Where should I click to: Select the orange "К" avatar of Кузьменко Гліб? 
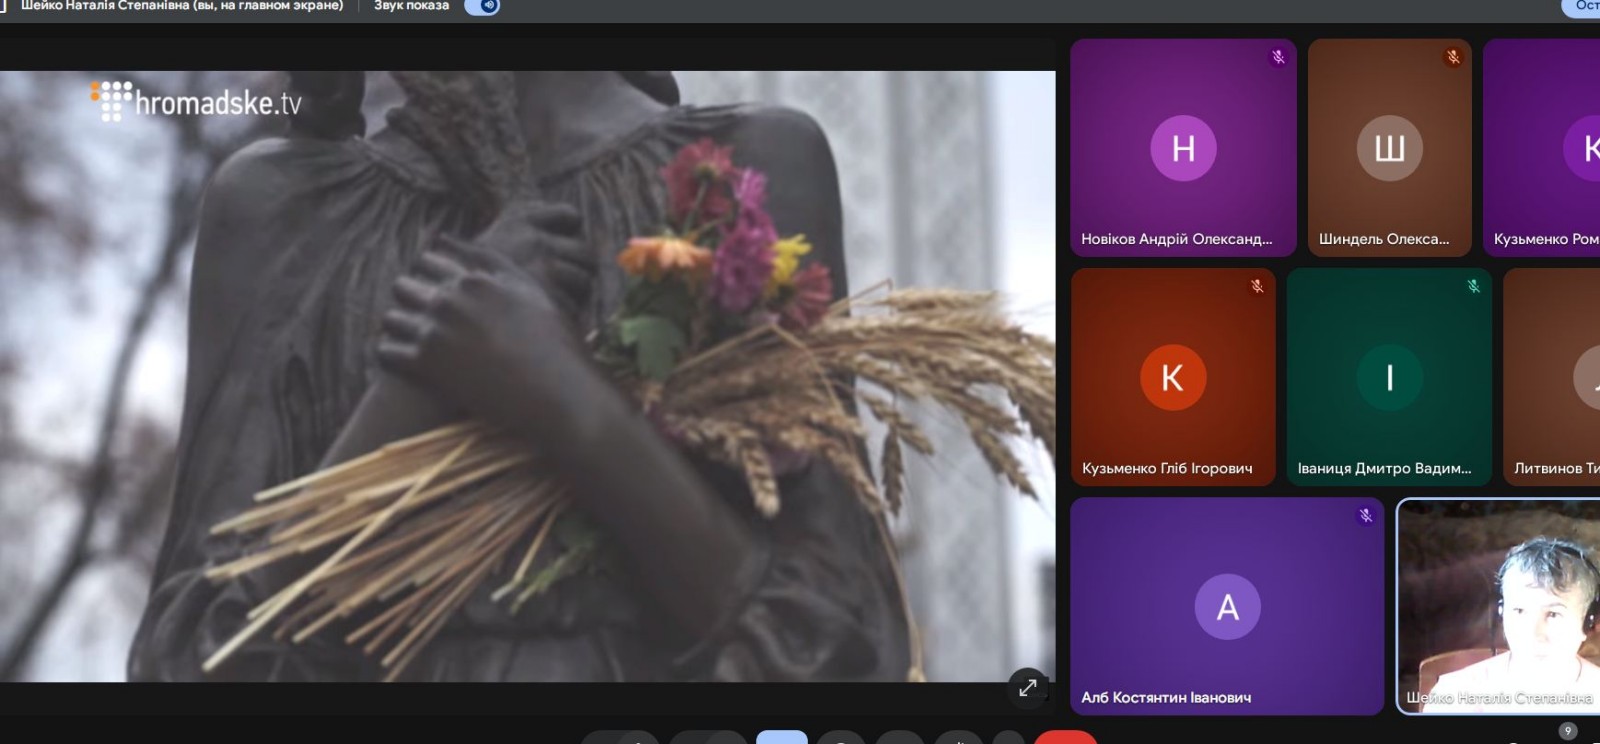(1172, 377)
